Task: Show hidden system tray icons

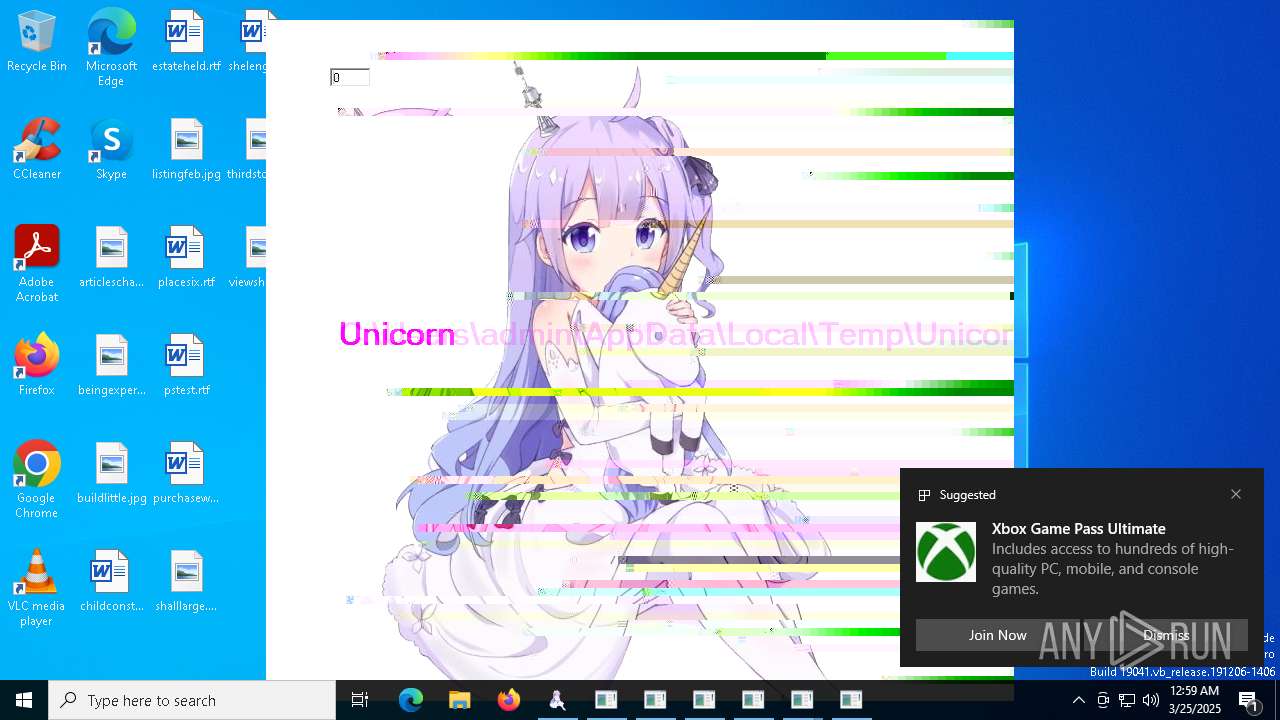Action: click(1078, 700)
